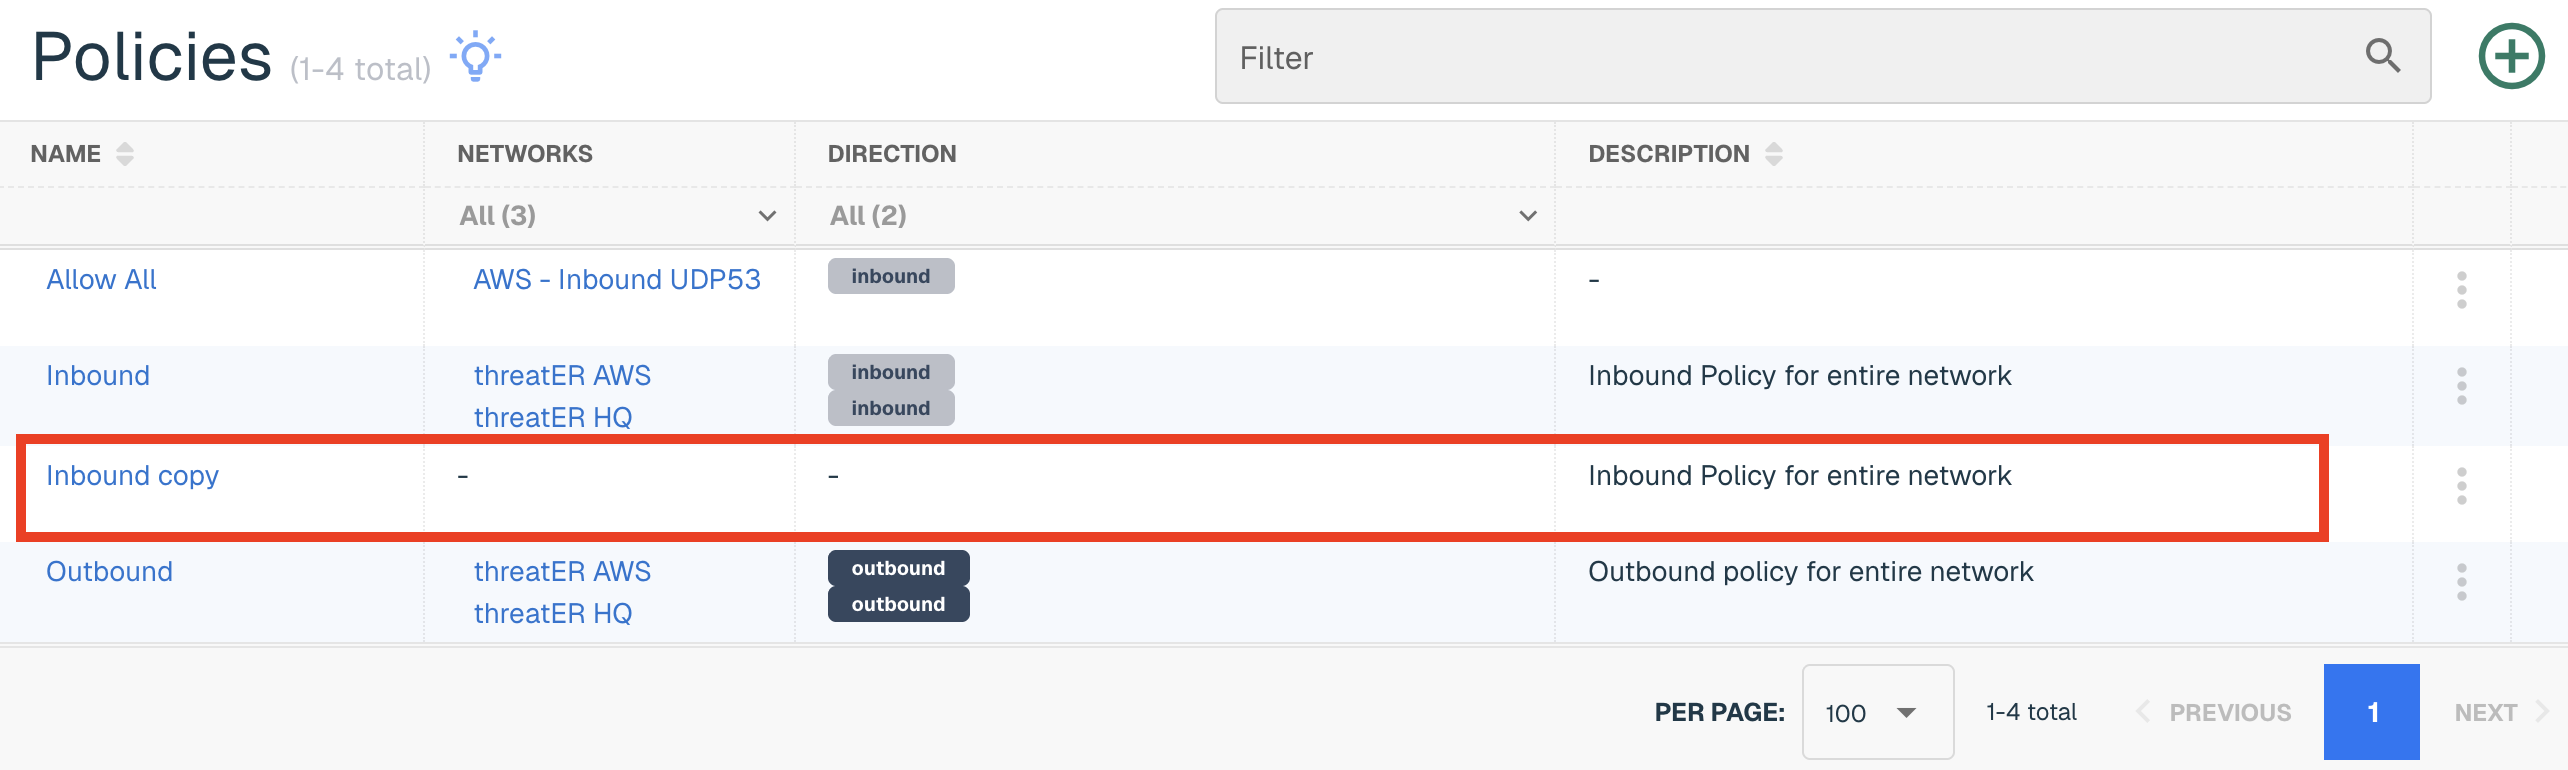Click the green add policy plus icon
The image size is (2568, 770).
click(2511, 56)
